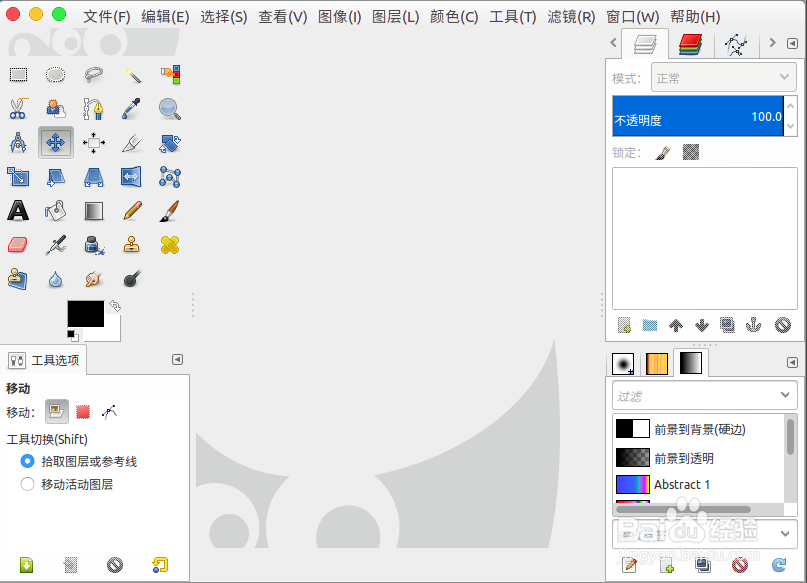The image size is (807, 583).
Task: Open the 图层(L) menu
Action: pos(395,17)
